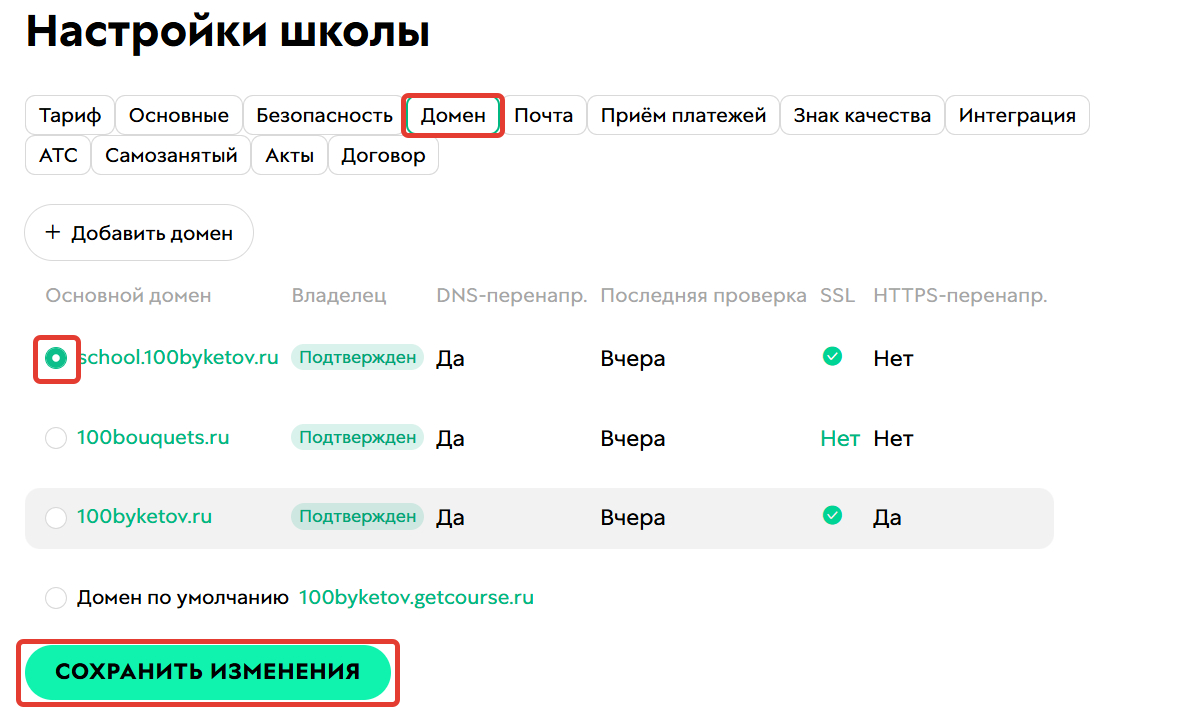Click Подтвержден badge in 100byketov.ru row

coord(357,516)
